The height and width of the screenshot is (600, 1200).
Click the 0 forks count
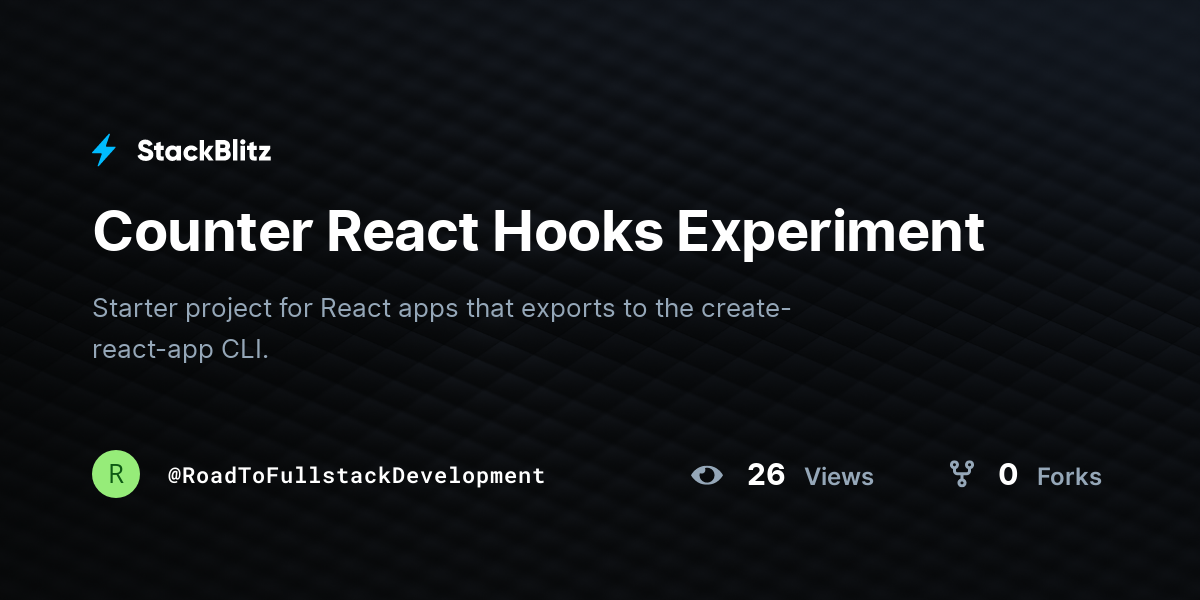[x=1008, y=475]
